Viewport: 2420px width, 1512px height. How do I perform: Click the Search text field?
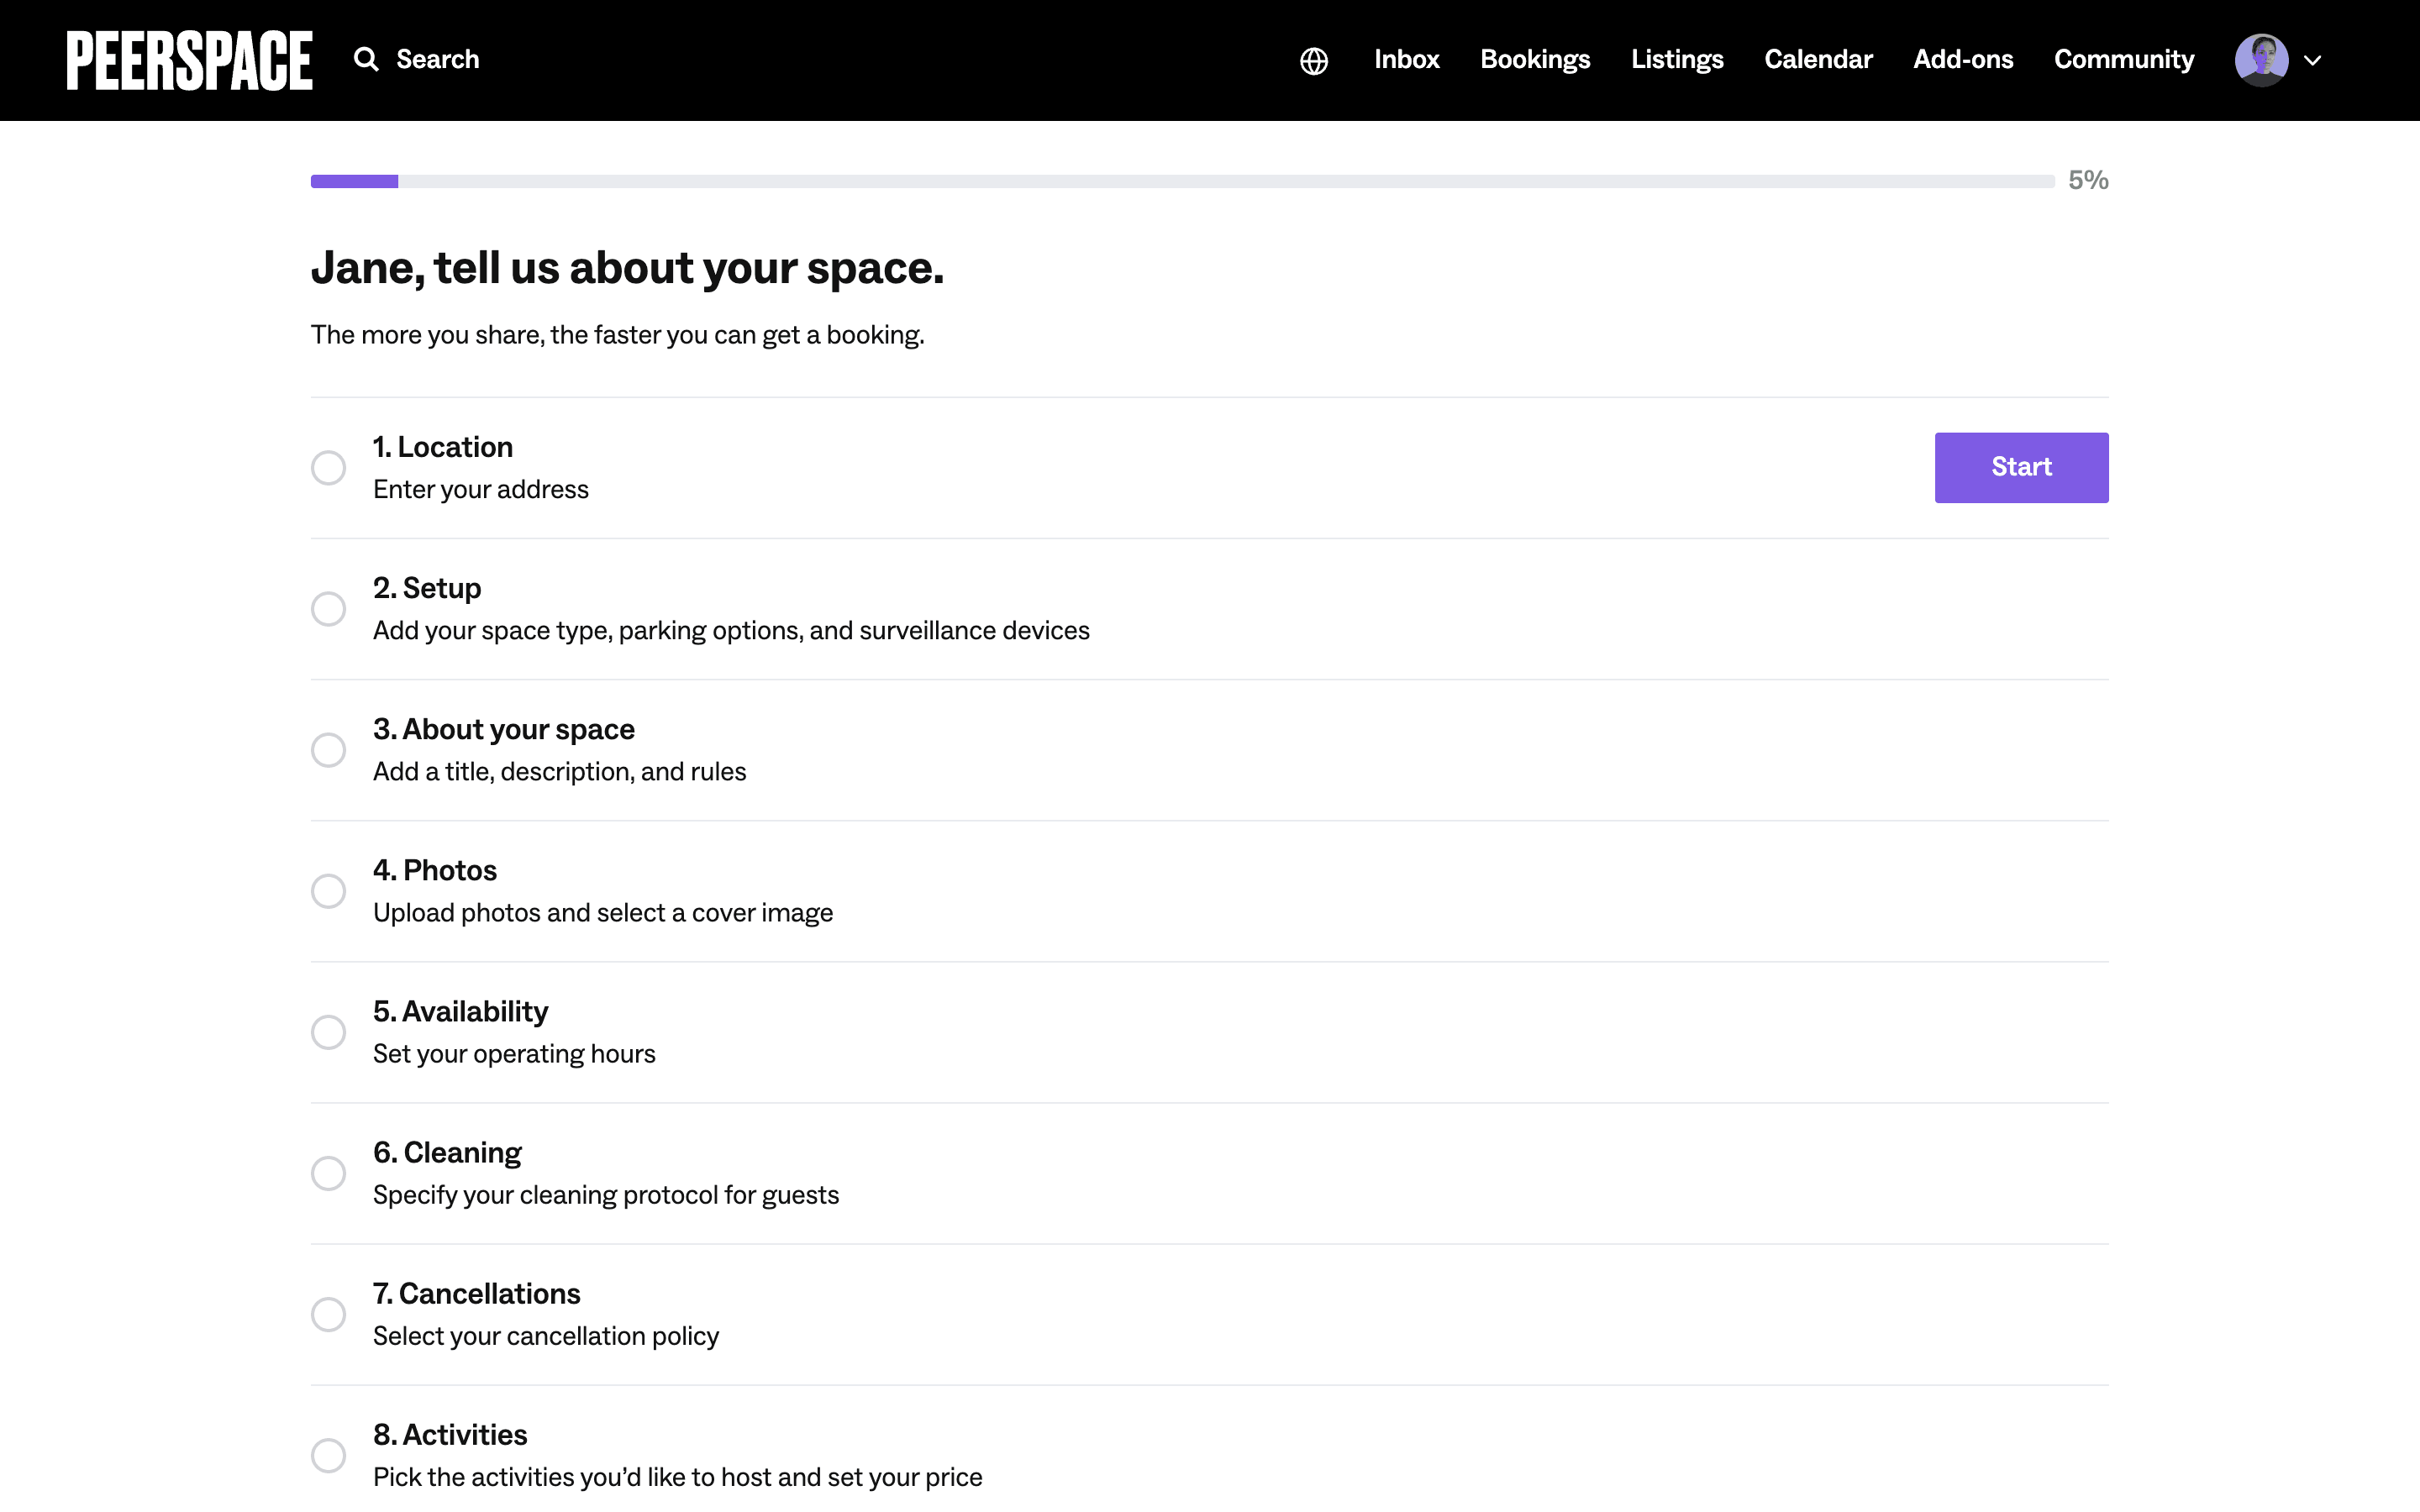(x=438, y=60)
